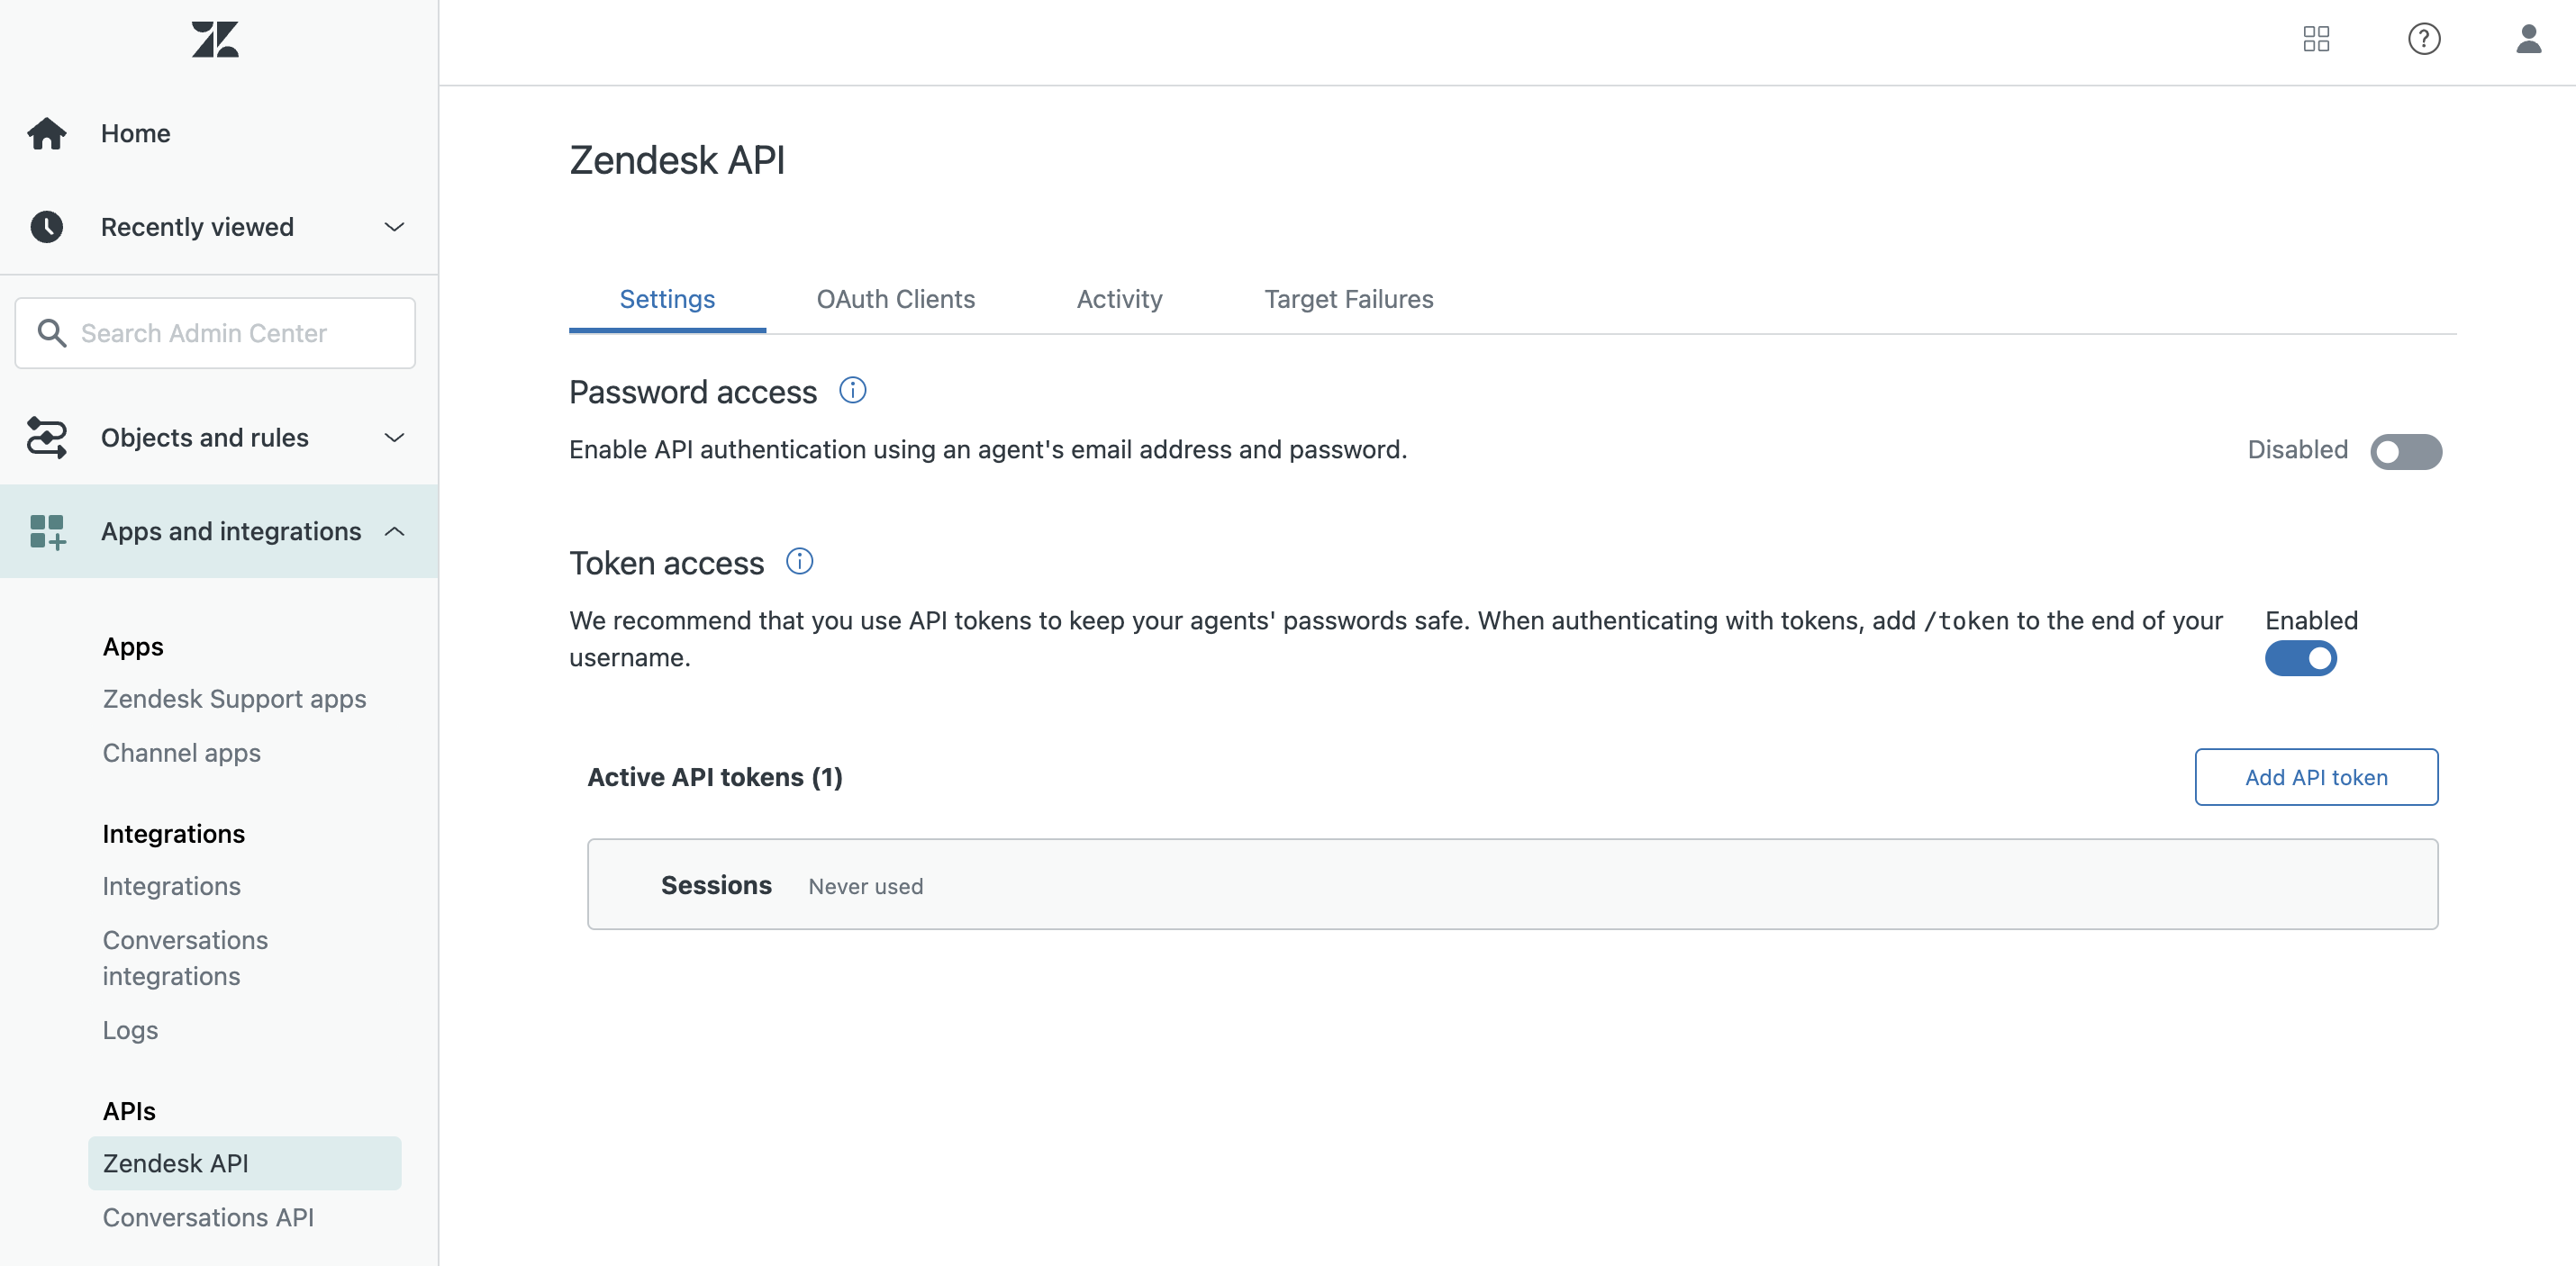The height and width of the screenshot is (1266, 2576).
Task: Click the Sessions API token row
Action: 1512,884
